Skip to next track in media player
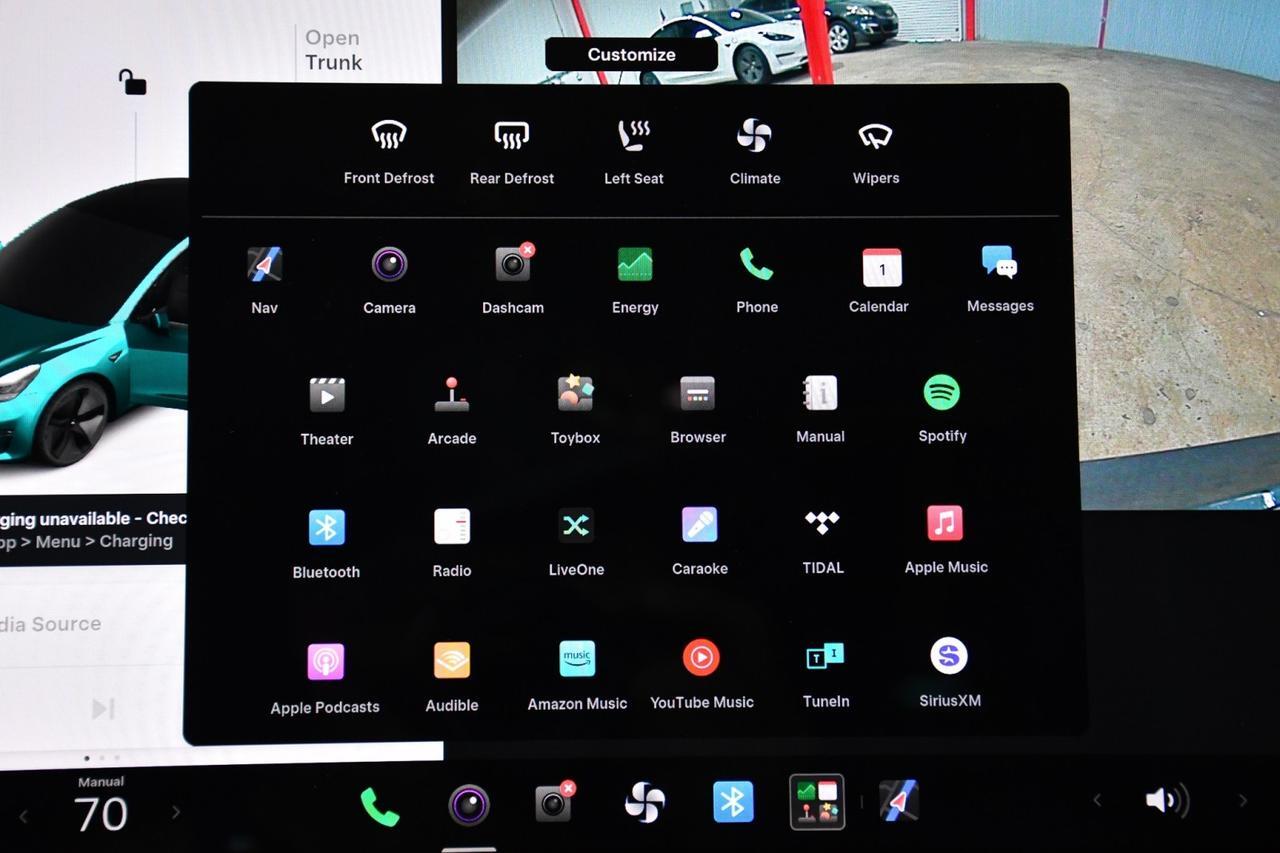 tap(102, 709)
